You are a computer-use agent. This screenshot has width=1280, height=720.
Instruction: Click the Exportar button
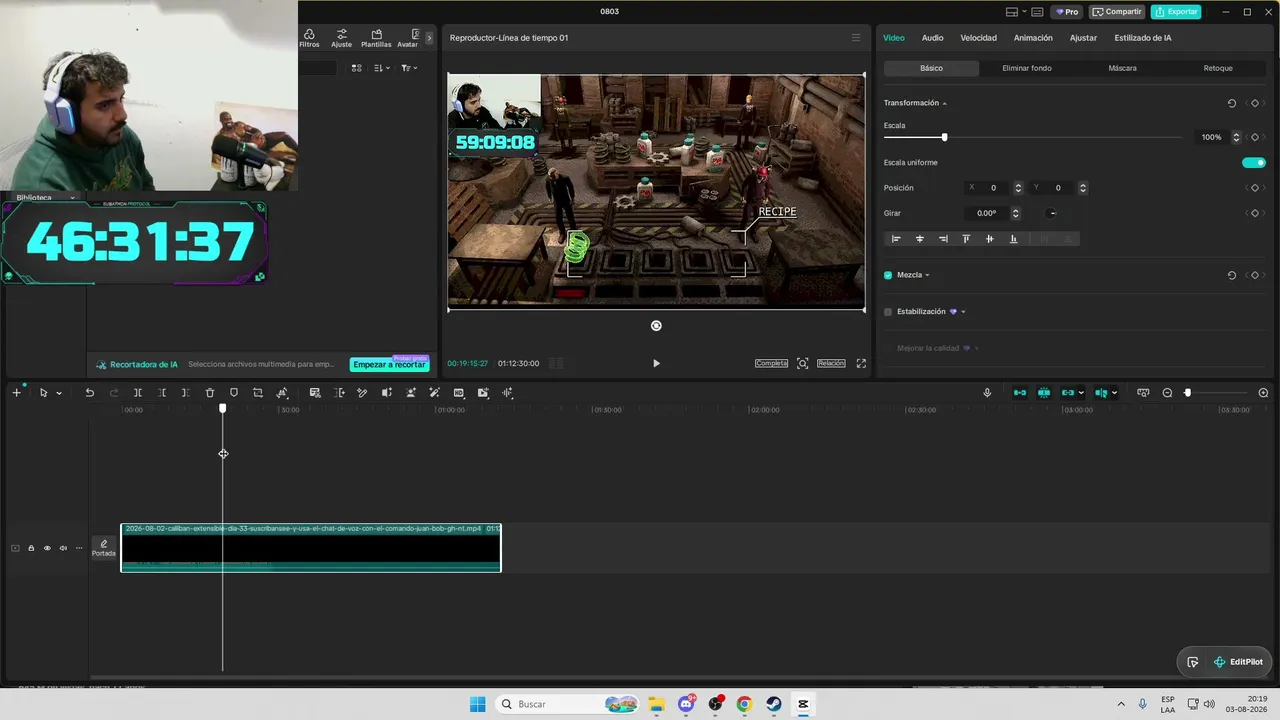(1176, 12)
